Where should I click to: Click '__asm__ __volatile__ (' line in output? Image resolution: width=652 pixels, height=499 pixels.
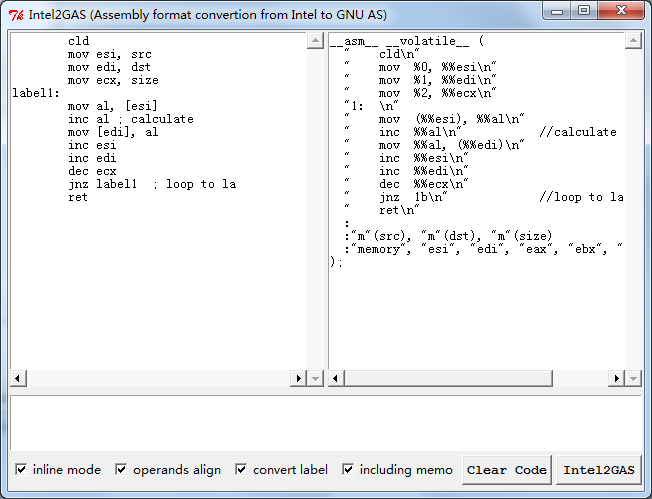[407, 41]
